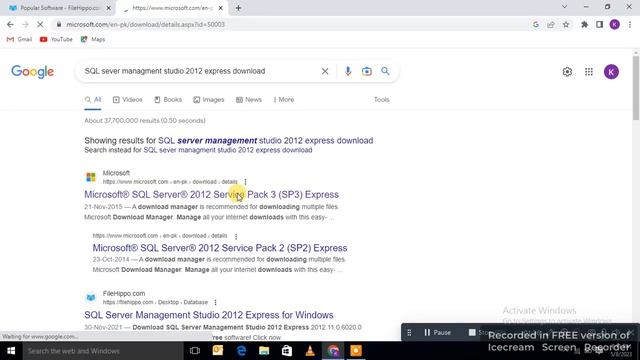Open Gmail bookmark
This screenshot has height=360, width=640.
coord(20,39)
